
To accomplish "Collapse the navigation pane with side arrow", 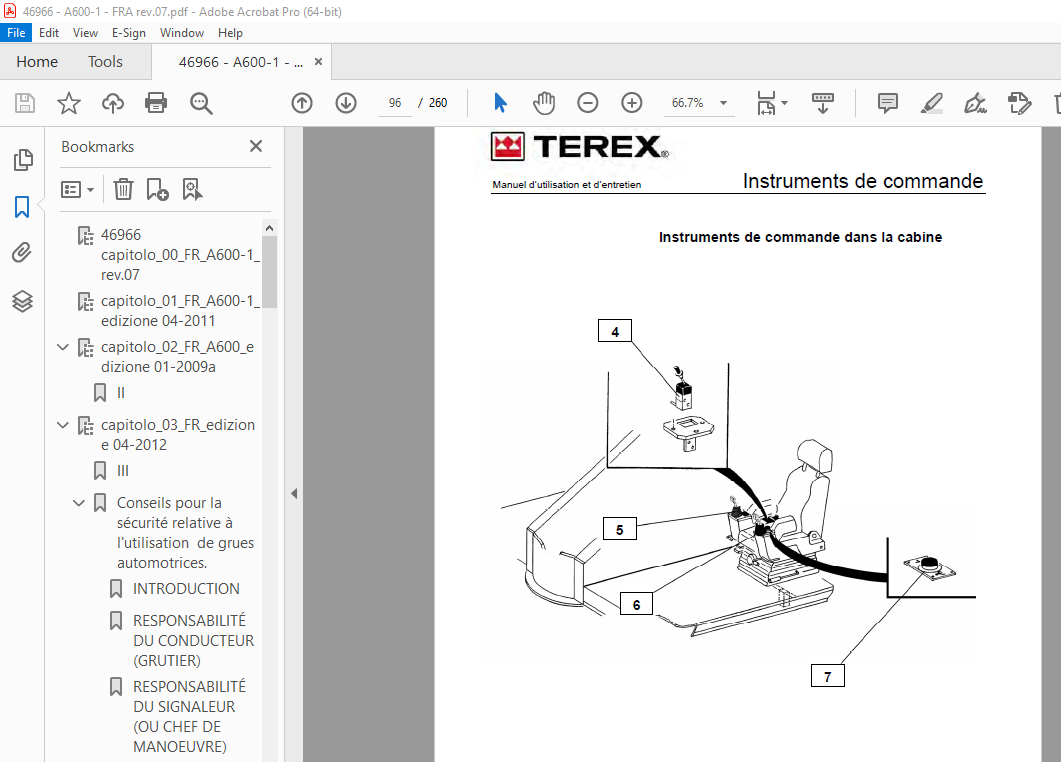I will [x=294, y=493].
